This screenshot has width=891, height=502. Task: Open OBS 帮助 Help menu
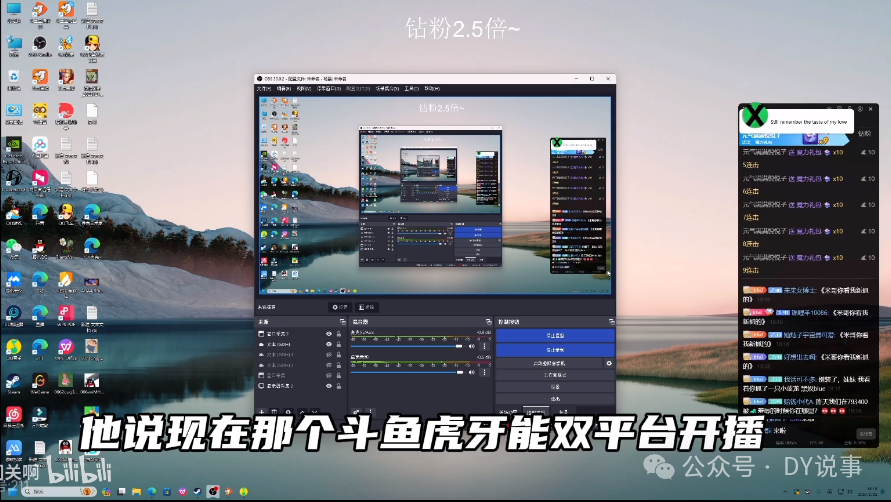click(432, 89)
